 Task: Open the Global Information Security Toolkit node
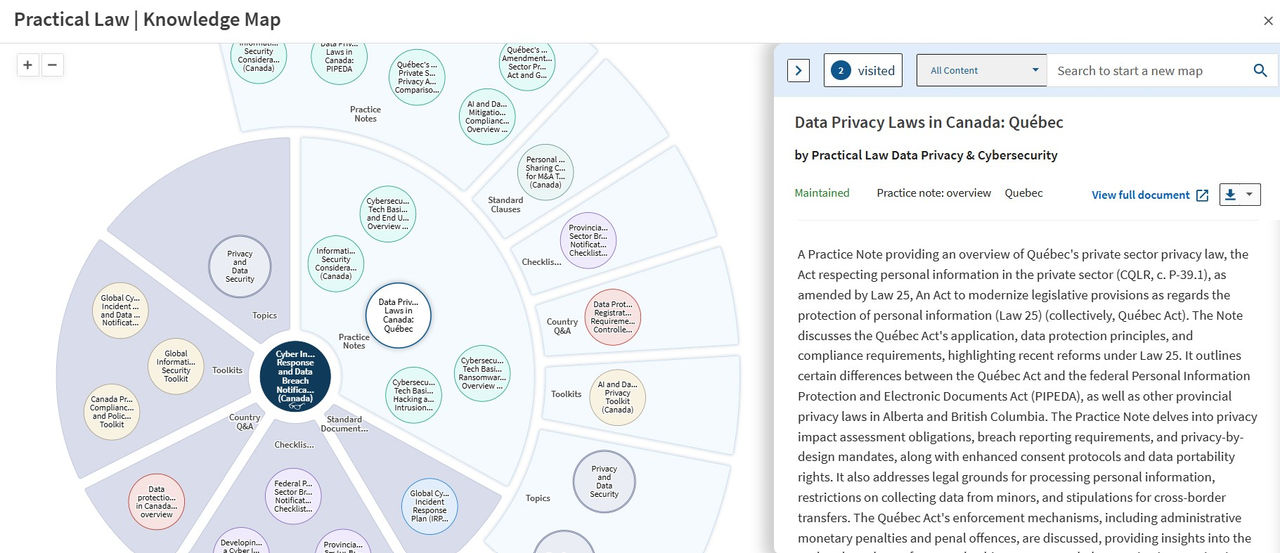click(x=176, y=365)
